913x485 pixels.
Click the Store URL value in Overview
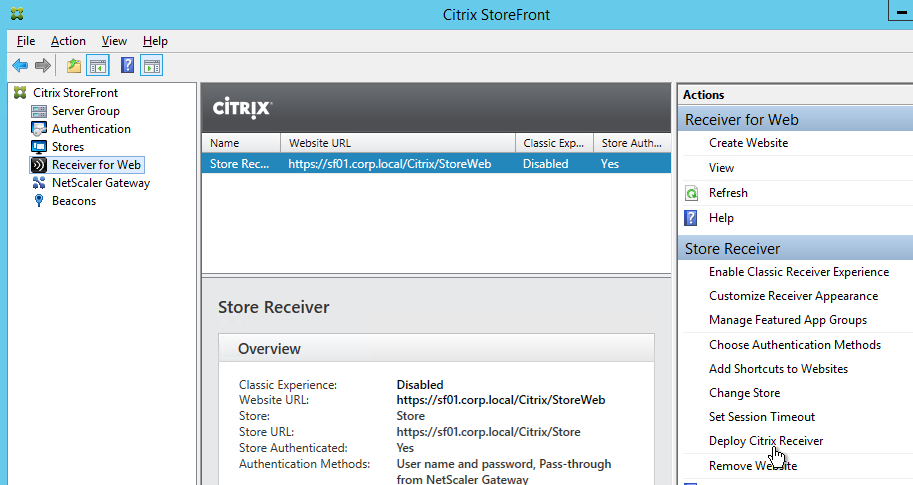tap(488, 432)
